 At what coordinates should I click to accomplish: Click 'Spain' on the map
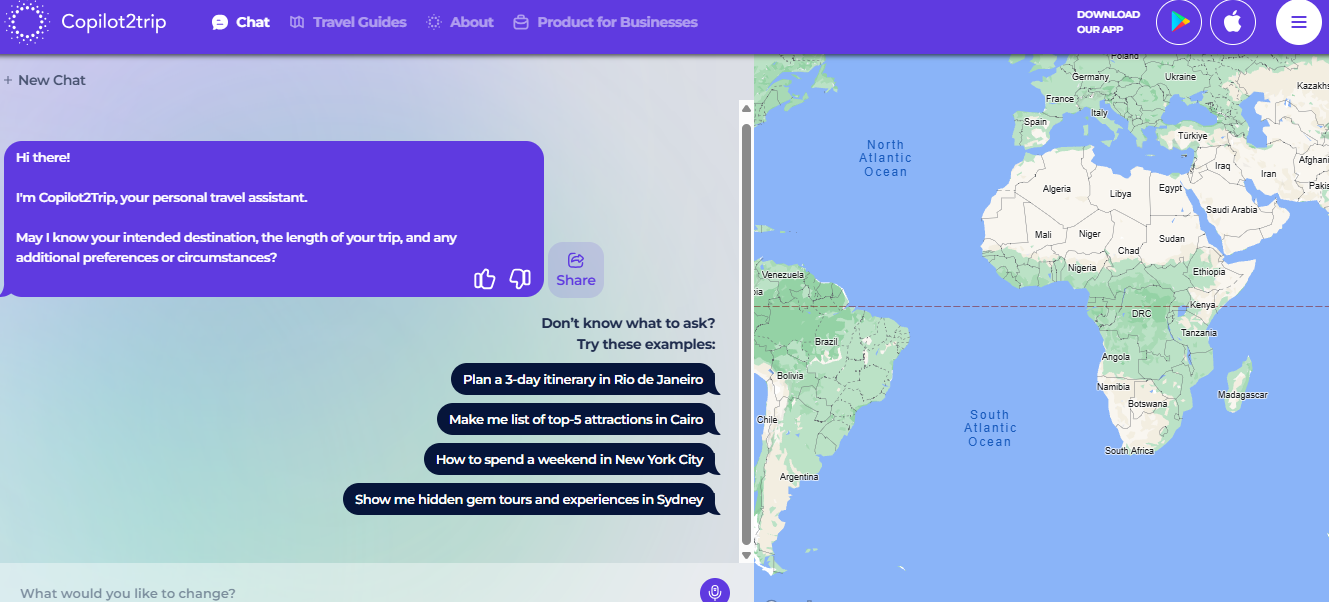point(1035,122)
